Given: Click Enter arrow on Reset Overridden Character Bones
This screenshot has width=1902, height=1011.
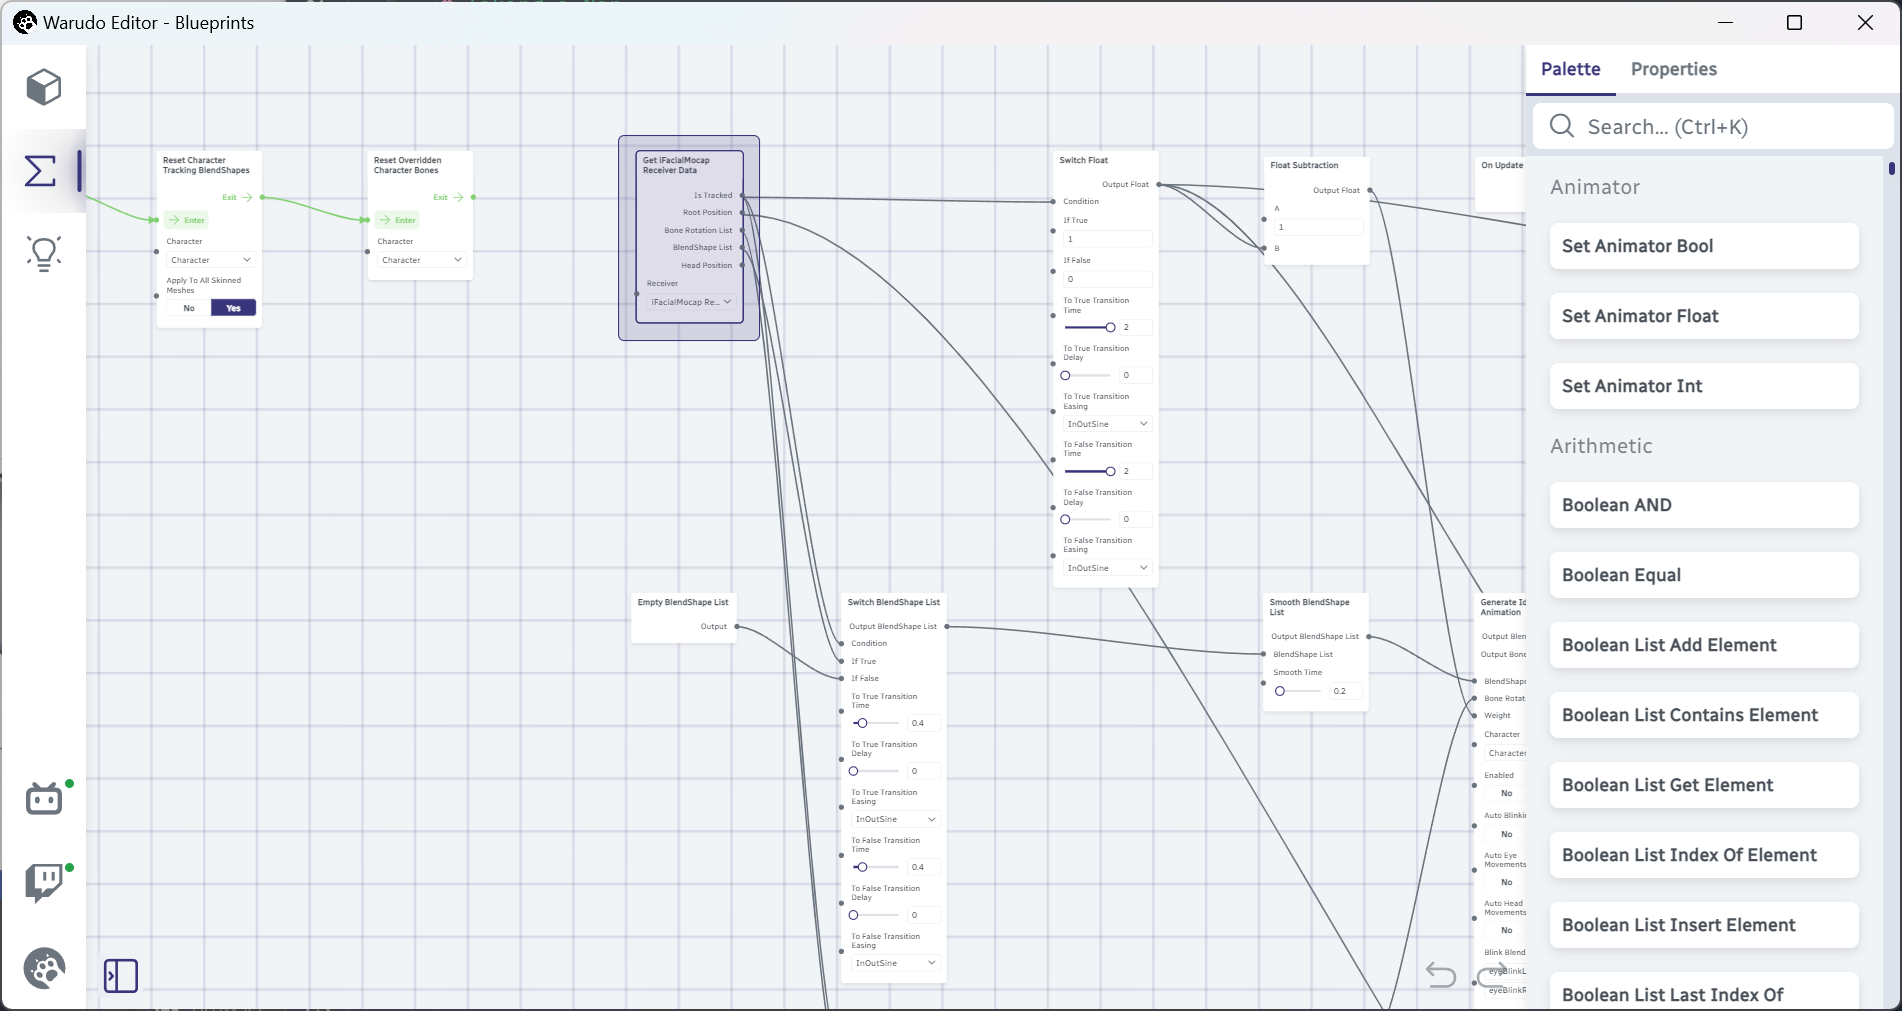Looking at the screenshot, I should pos(385,220).
